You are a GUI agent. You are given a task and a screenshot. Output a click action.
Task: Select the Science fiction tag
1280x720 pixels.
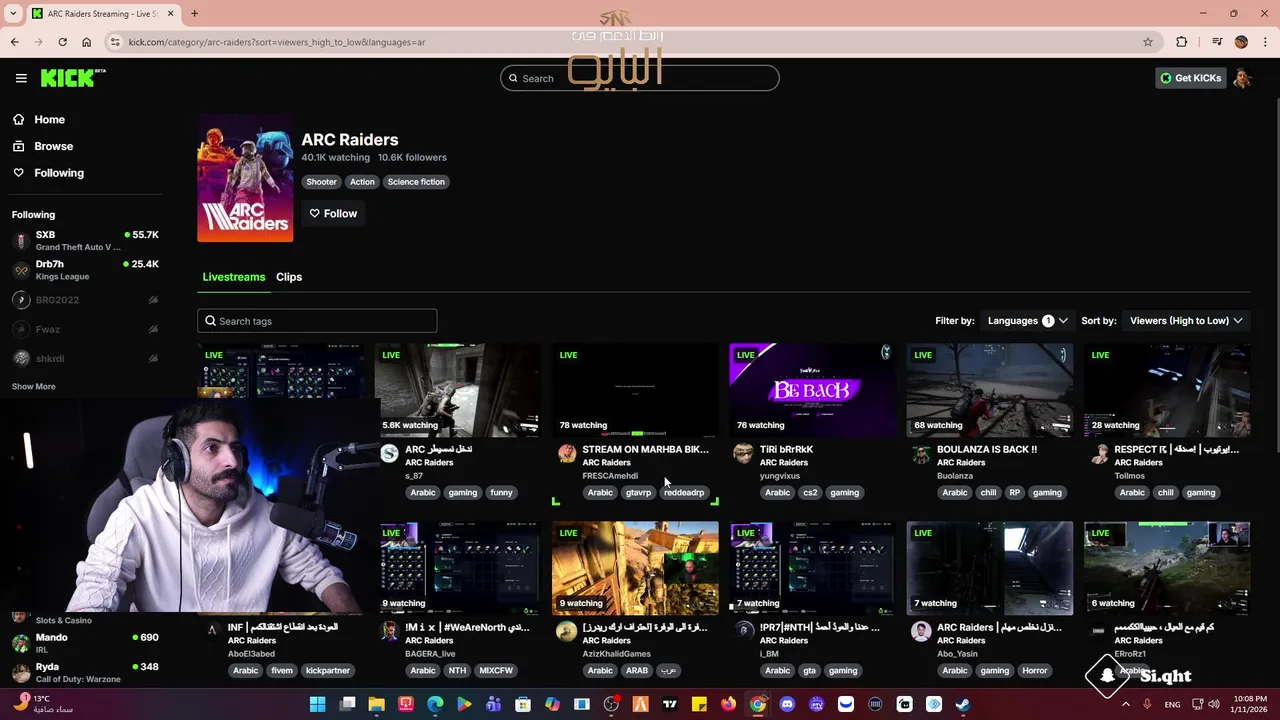pyautogui.click(x=416, y=182)
